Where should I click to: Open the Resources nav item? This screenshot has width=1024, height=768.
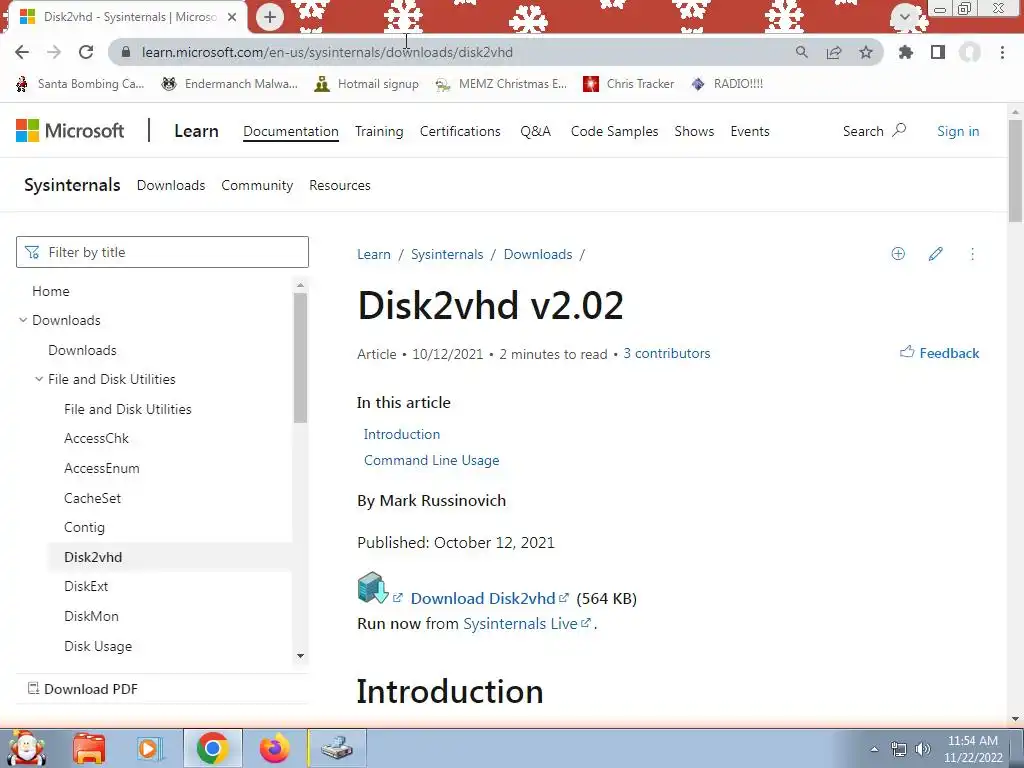pyautogui.click(x=340, y=185)
